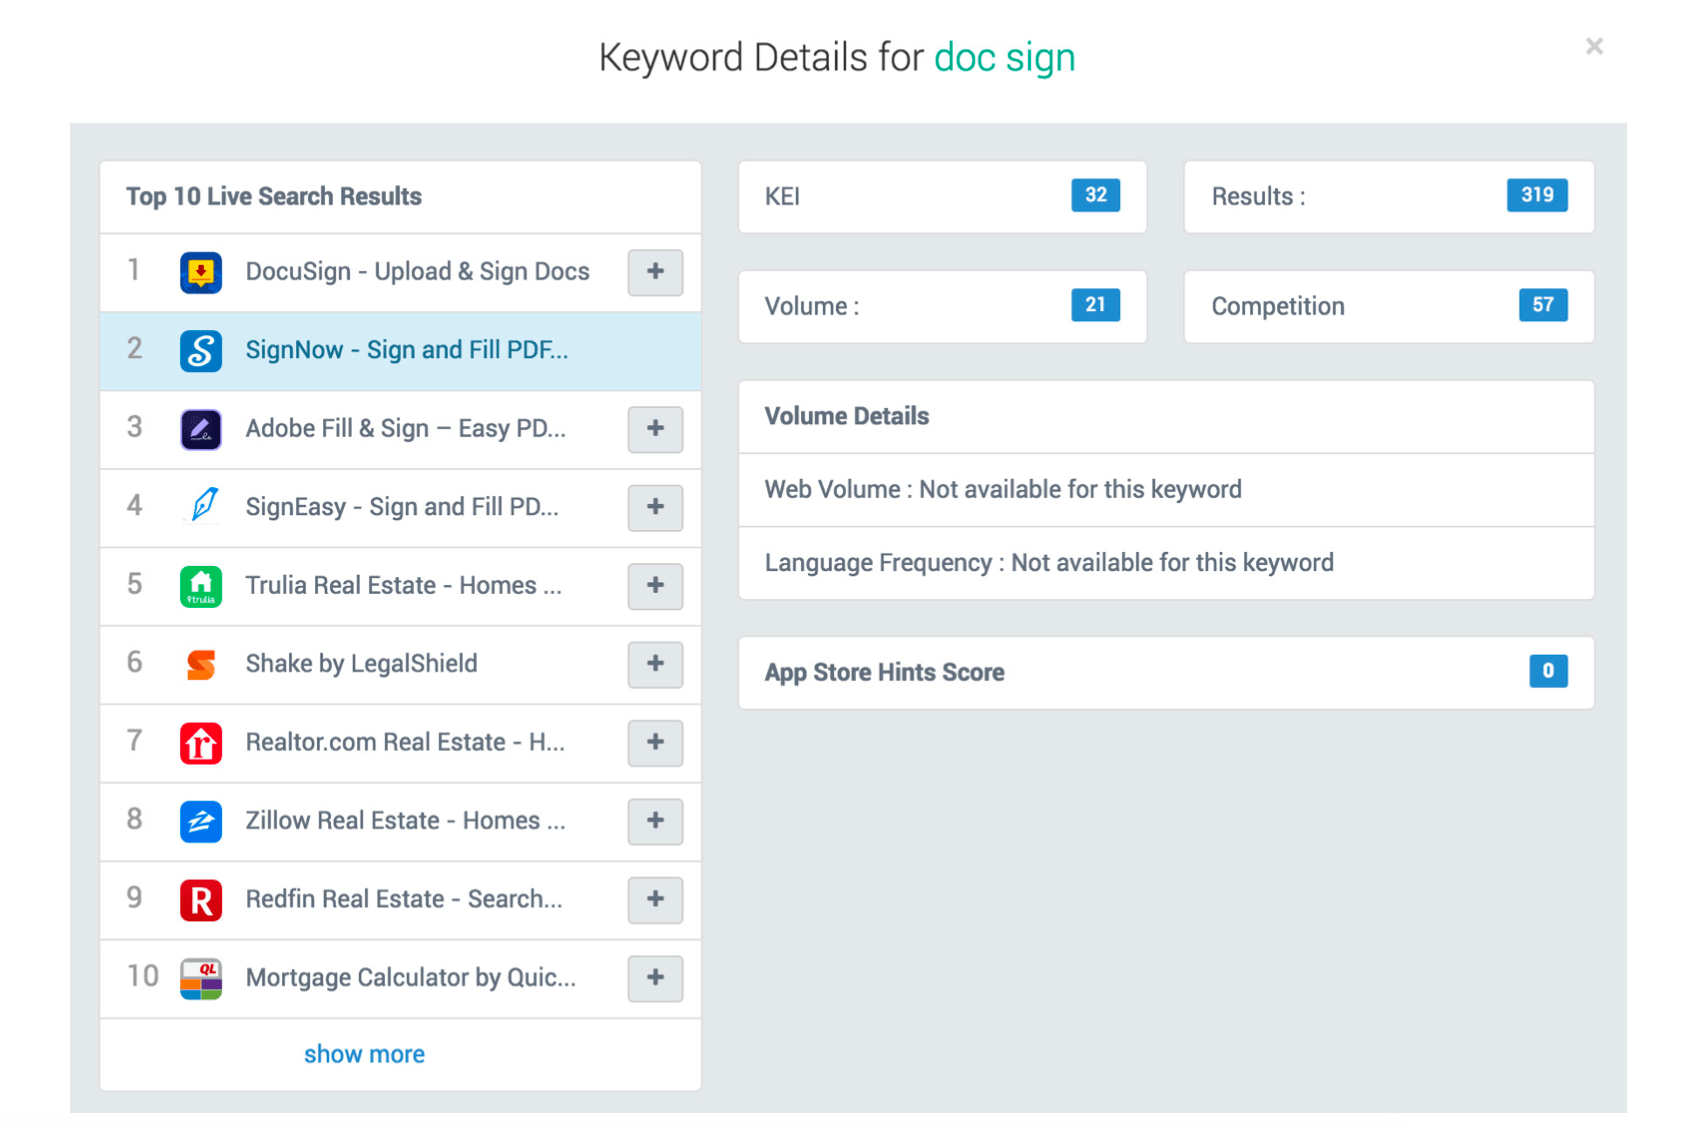Click the Competition value badge 57
Image resolution: width=1696 pixels, height=1128 pixels.
(x=1543, y=305)
